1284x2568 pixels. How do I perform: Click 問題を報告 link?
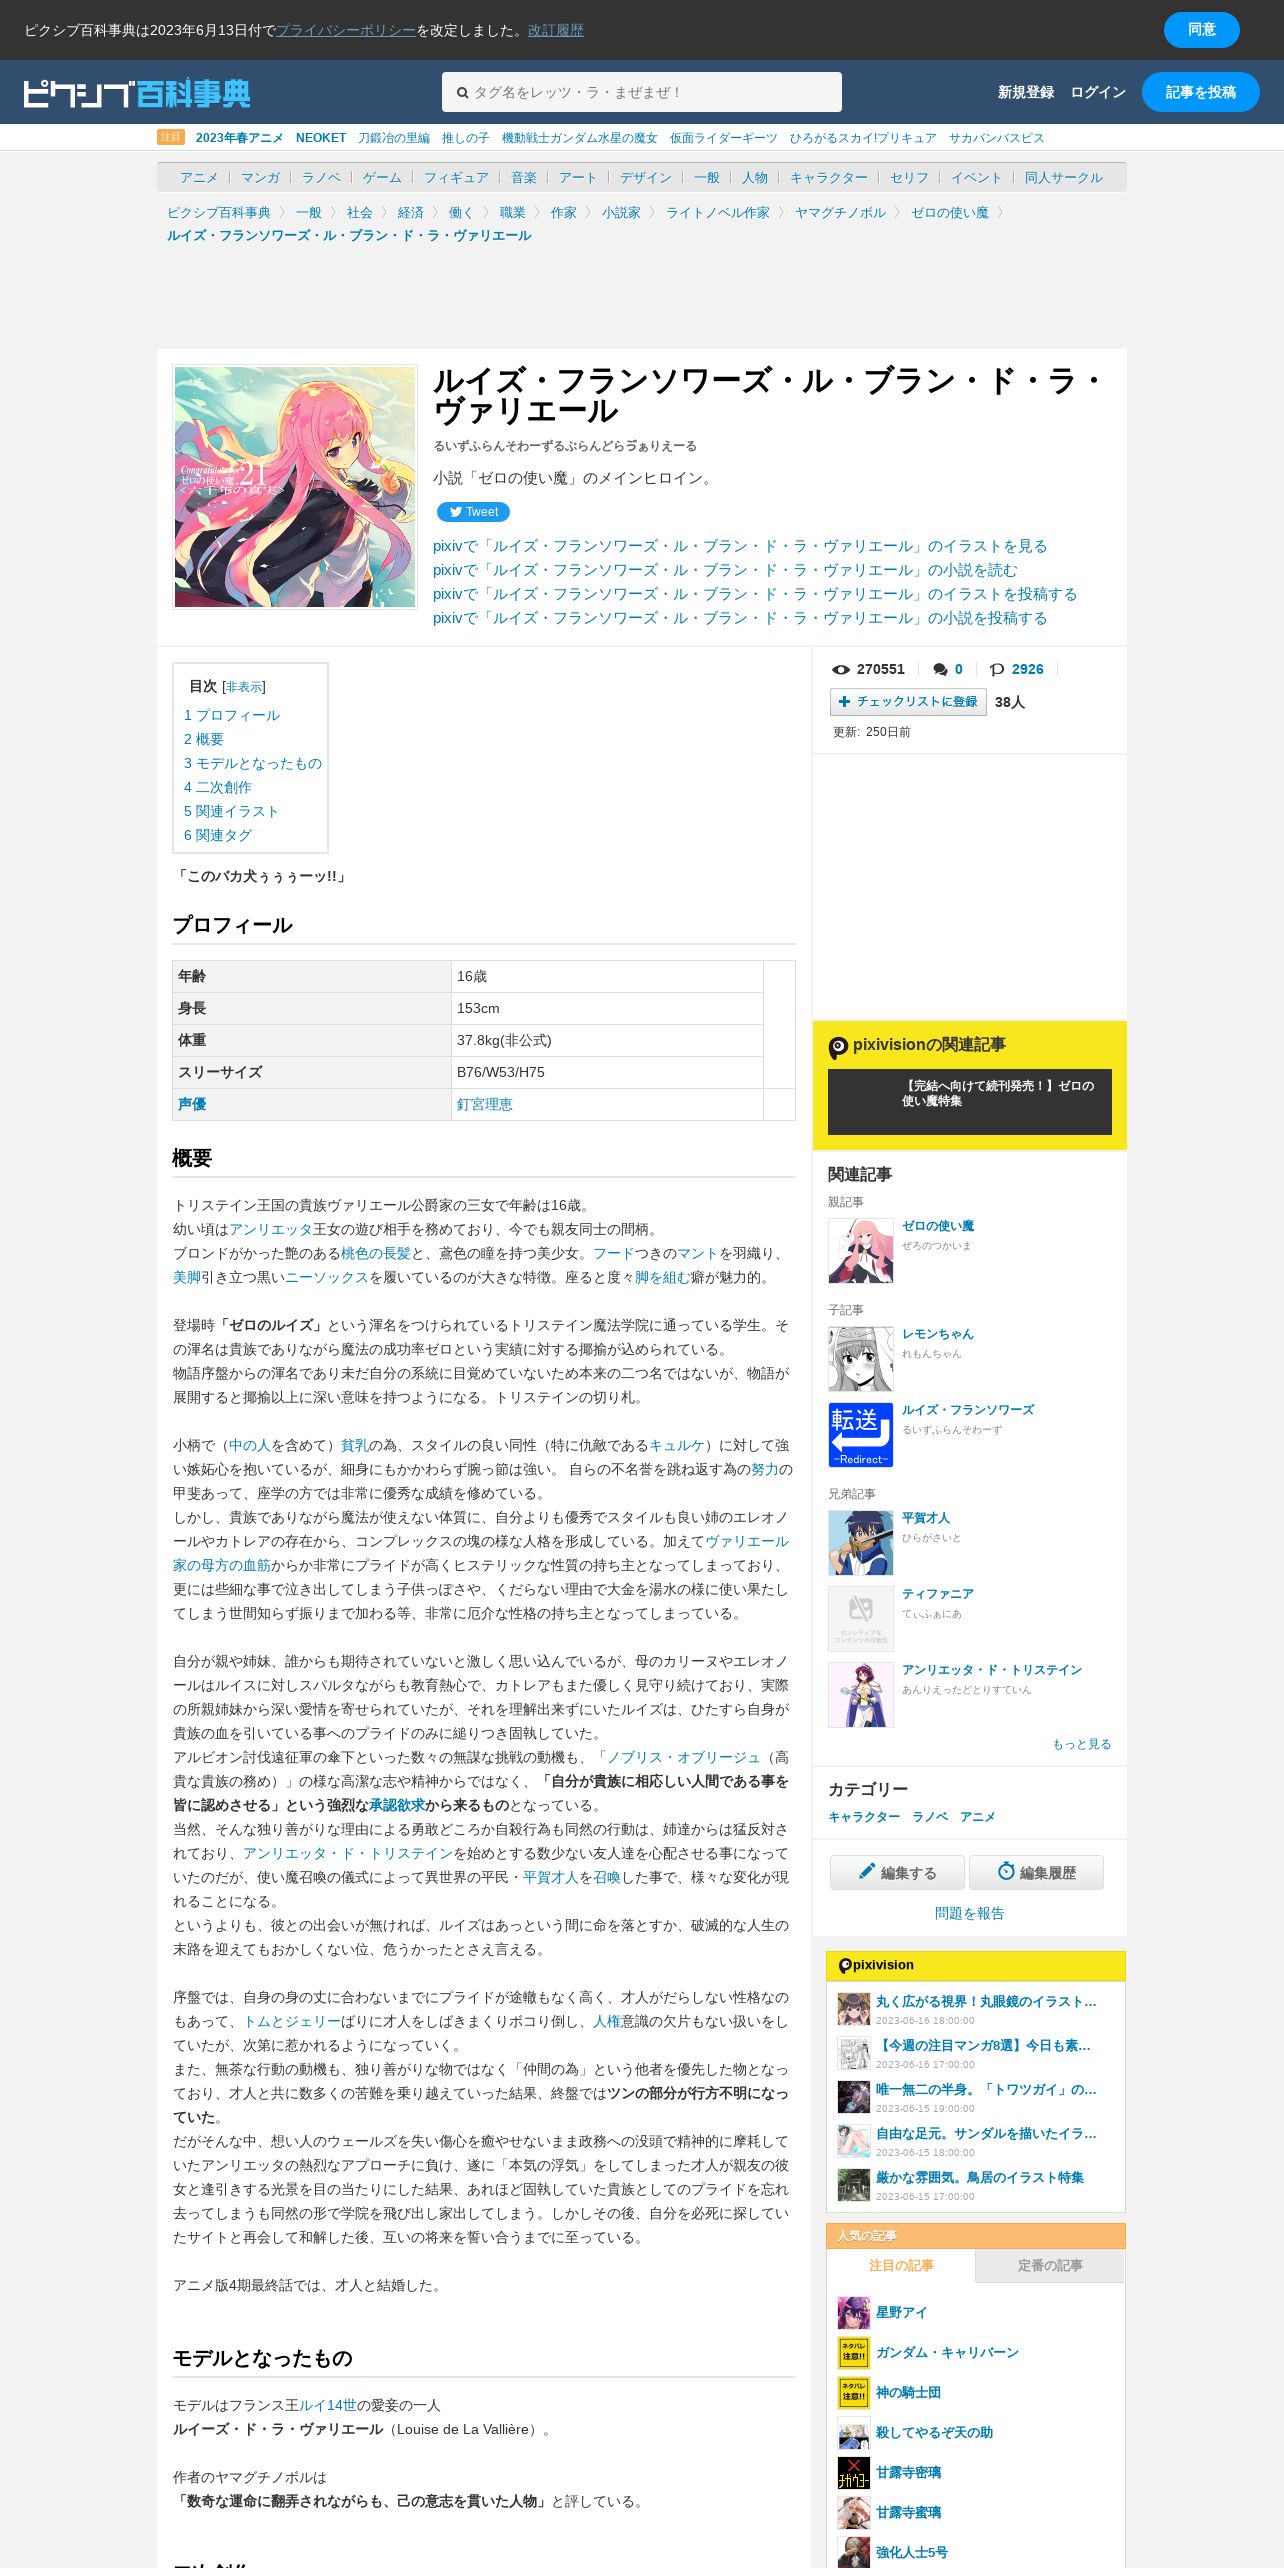[x=969, y=1913]
